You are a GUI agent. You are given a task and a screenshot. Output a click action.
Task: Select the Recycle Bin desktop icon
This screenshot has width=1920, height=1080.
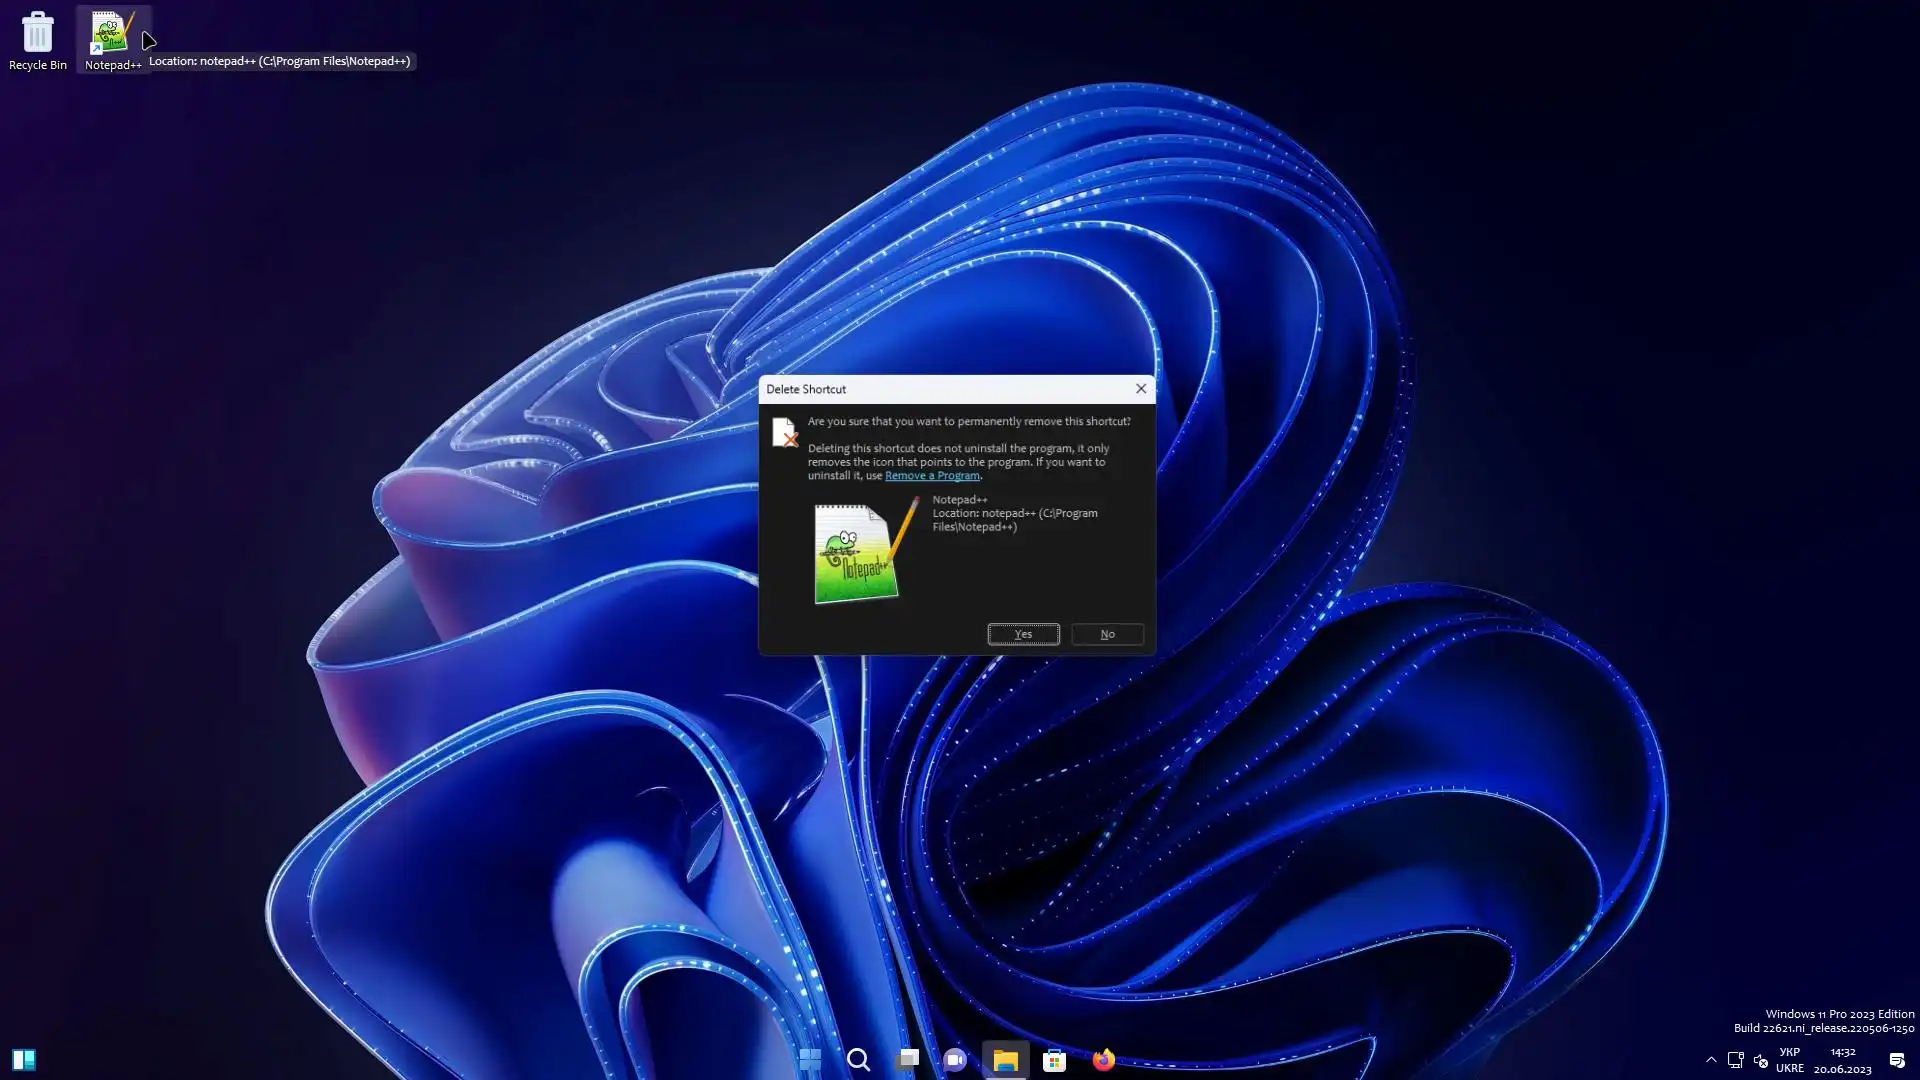click(37, 40)
